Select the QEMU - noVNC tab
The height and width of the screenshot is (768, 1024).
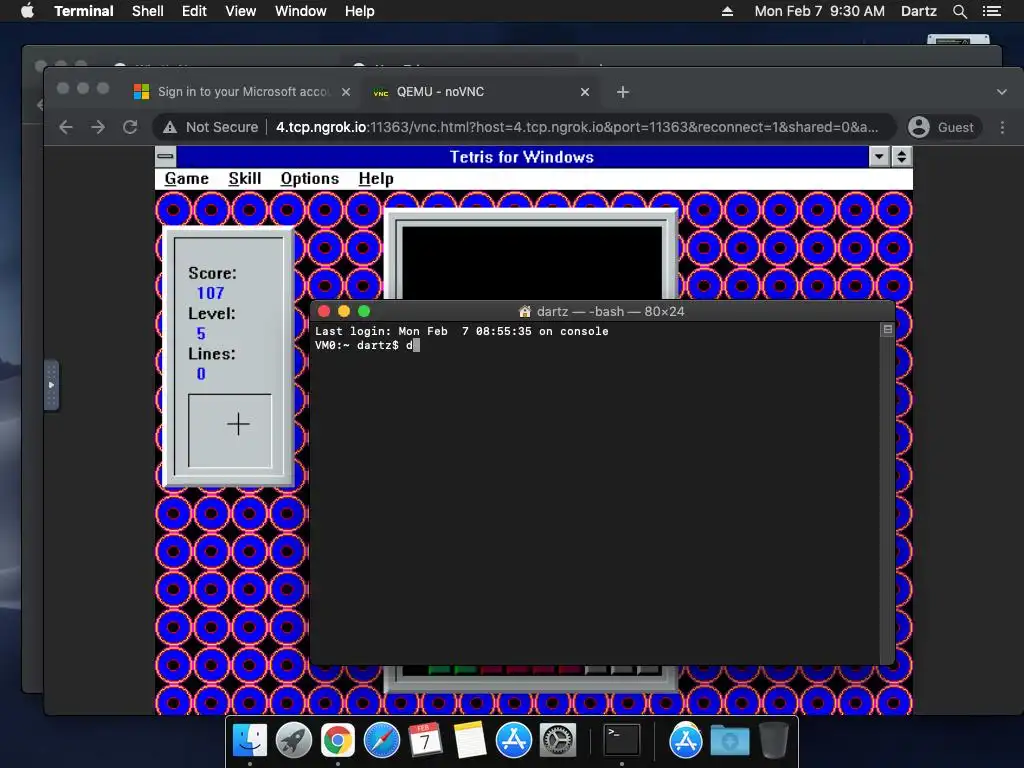(x=482, y=92)
